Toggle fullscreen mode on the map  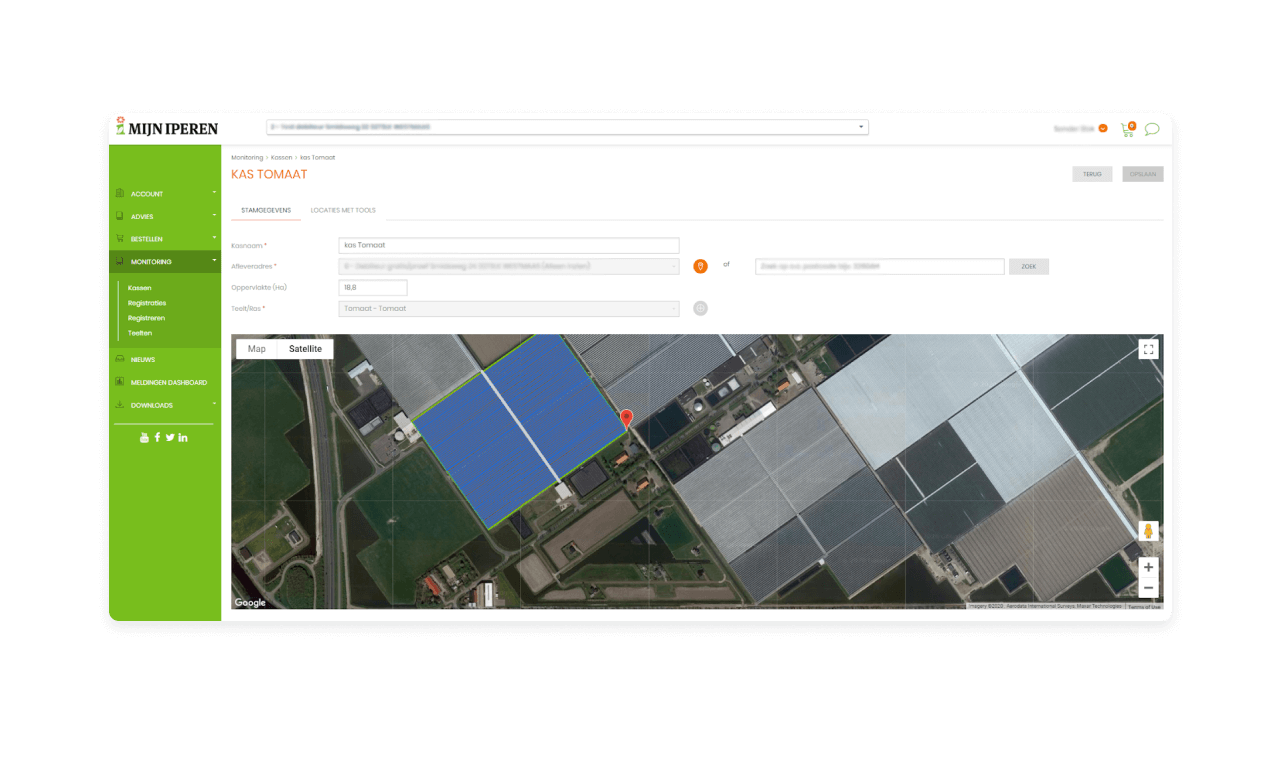(1148, 349)
